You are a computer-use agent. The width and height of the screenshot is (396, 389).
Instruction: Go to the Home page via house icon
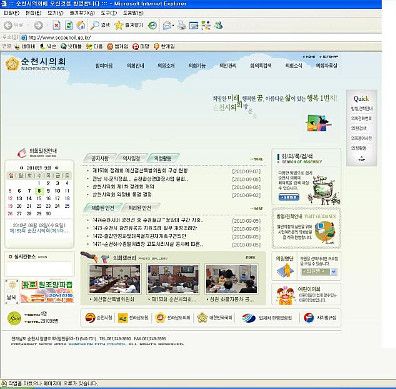(81, 25)
